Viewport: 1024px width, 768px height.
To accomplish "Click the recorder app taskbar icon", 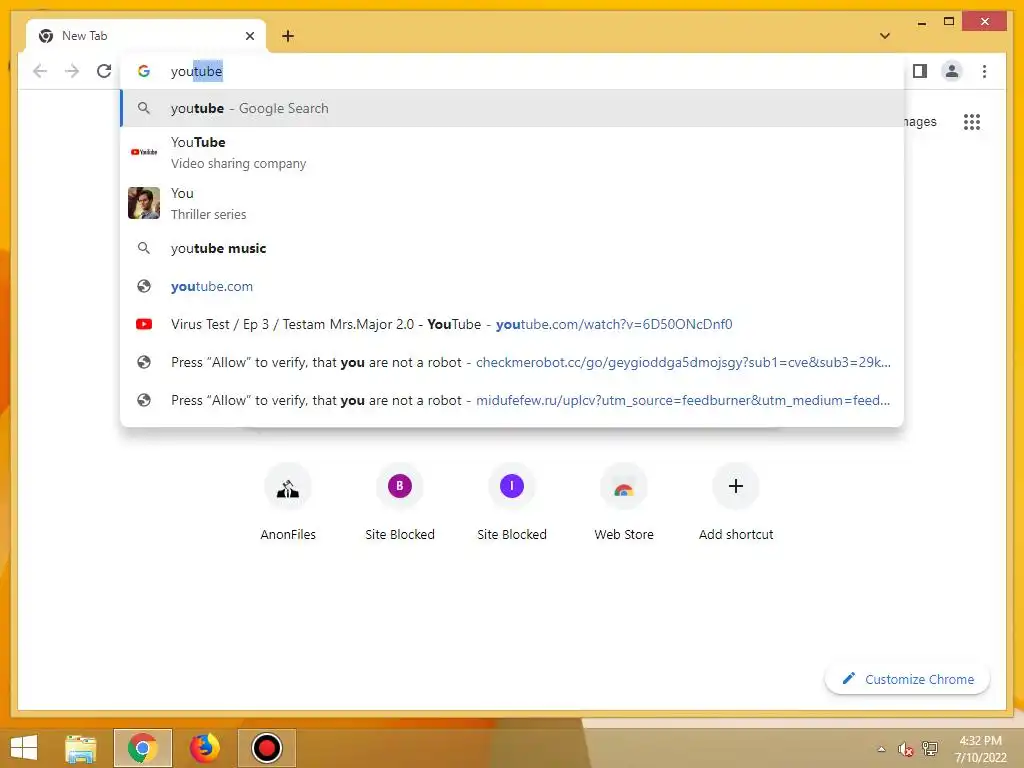I will [266, 748].
